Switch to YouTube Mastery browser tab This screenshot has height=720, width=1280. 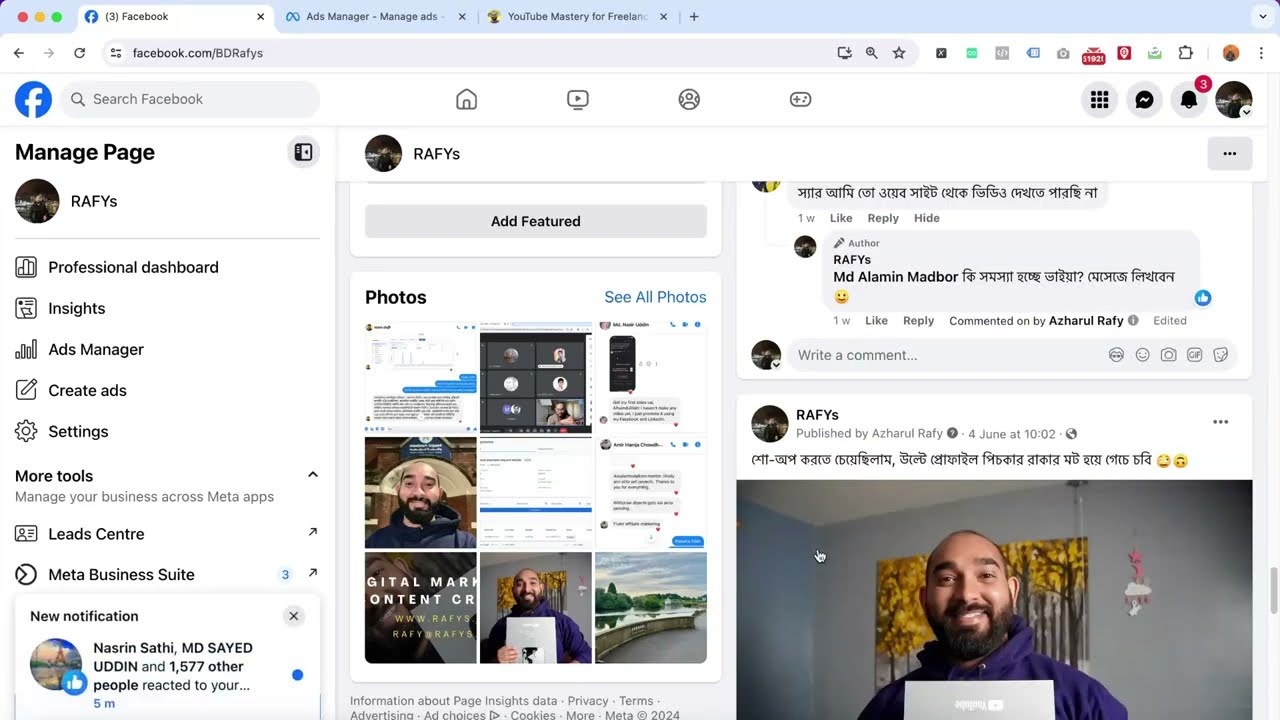[577, 16]
